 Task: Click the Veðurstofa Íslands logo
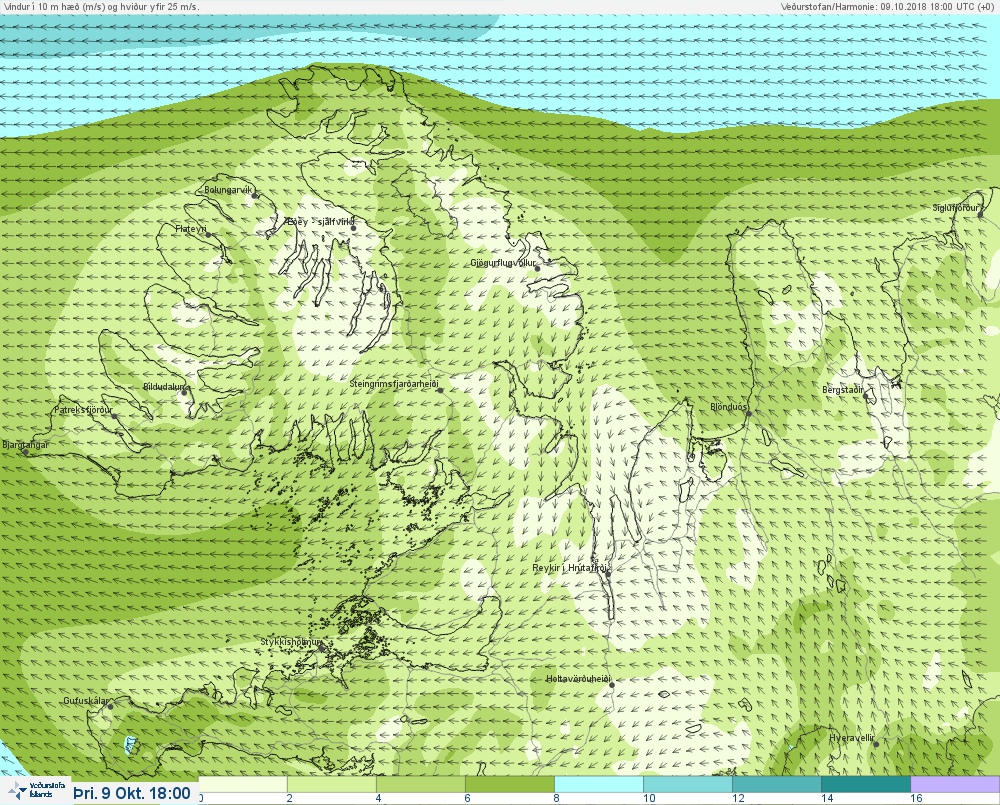pos(35,791)
